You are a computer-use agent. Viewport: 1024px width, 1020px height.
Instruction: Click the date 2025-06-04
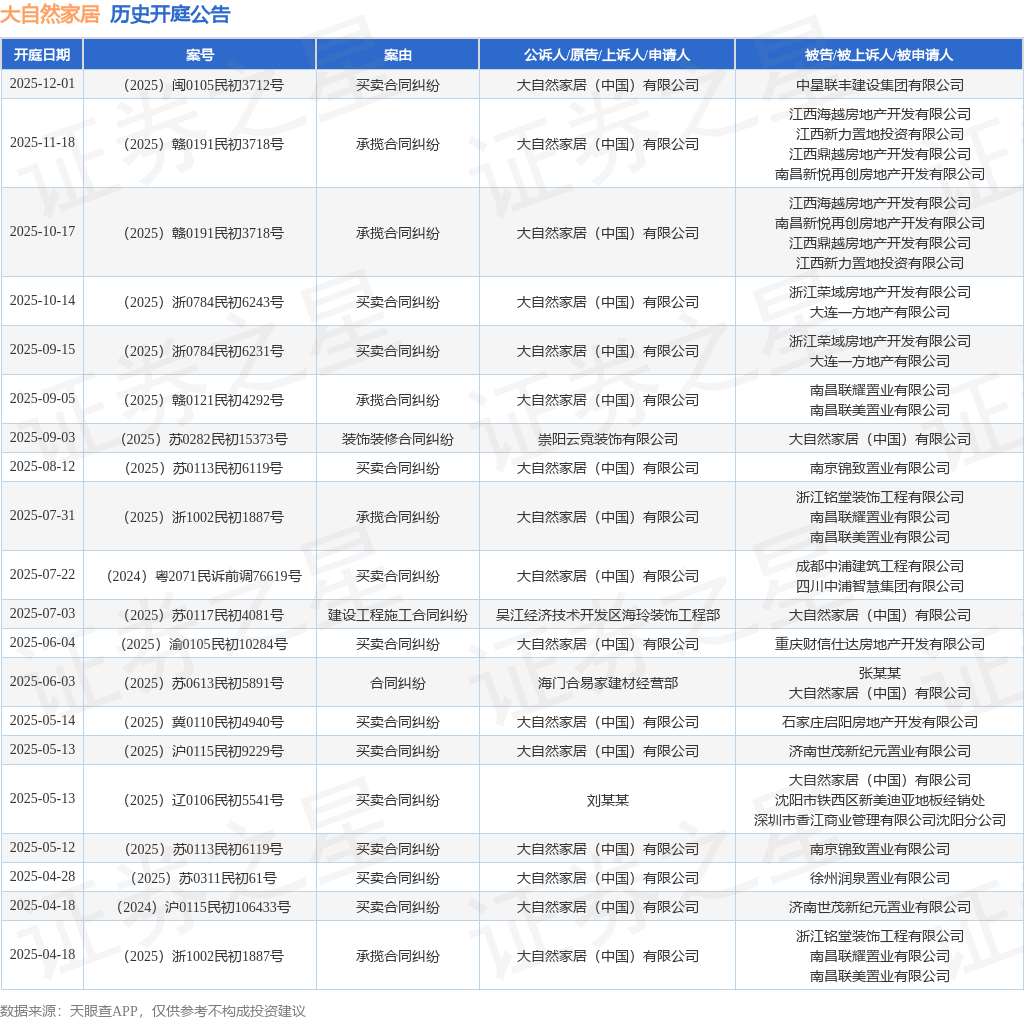point(42,643)
